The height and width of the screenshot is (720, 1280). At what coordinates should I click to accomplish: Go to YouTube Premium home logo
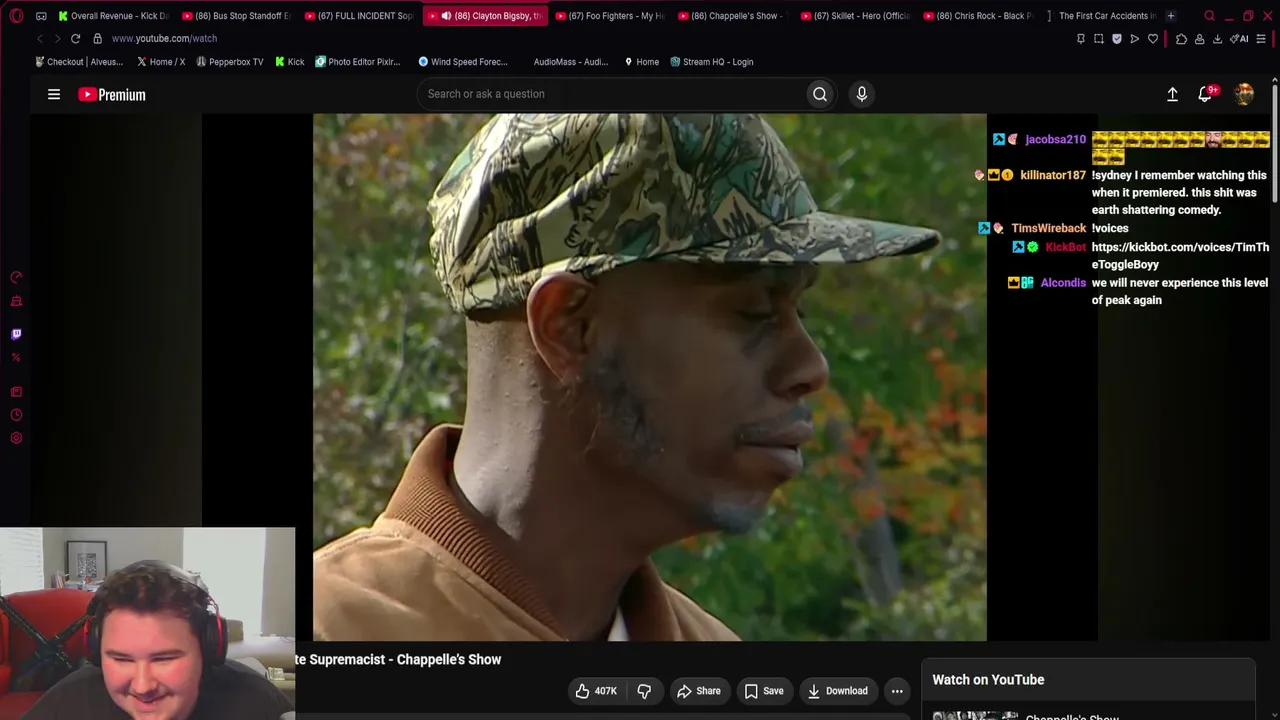(x=112, y=94)
